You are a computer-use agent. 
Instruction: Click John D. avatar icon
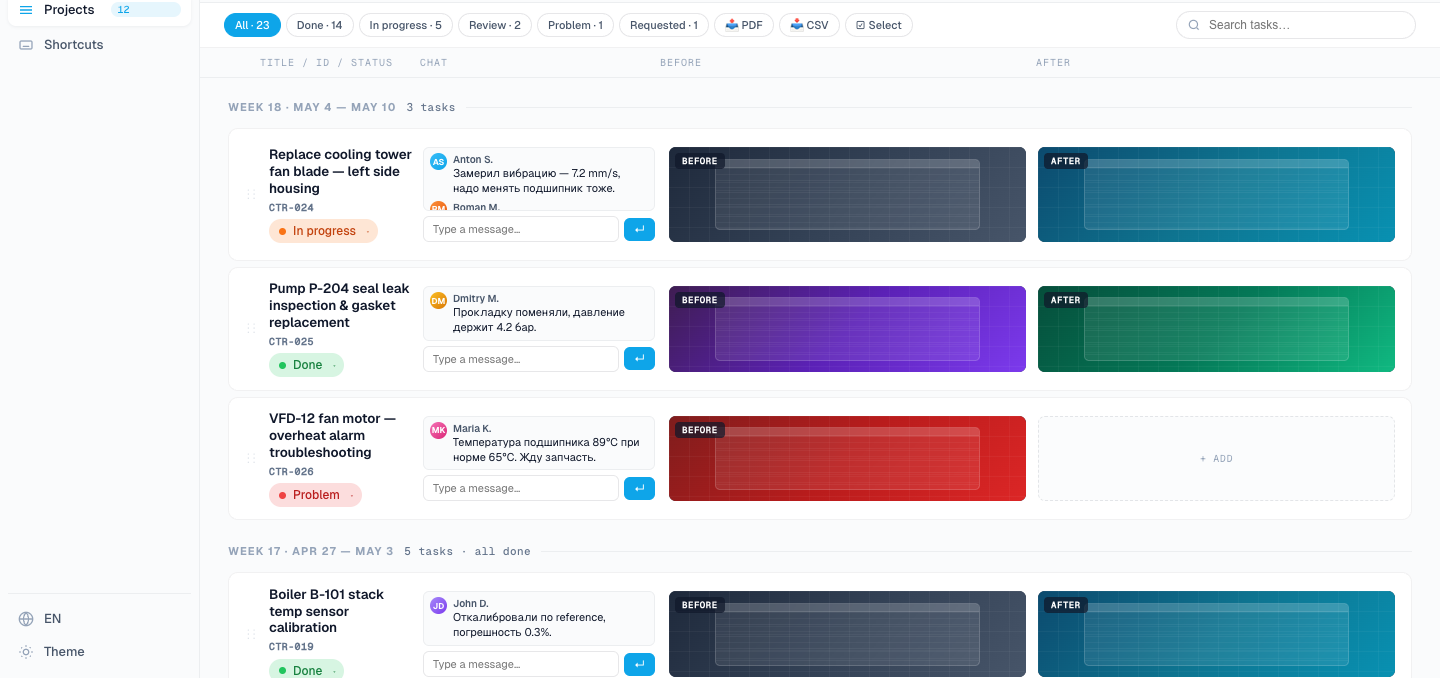point(438,605)
